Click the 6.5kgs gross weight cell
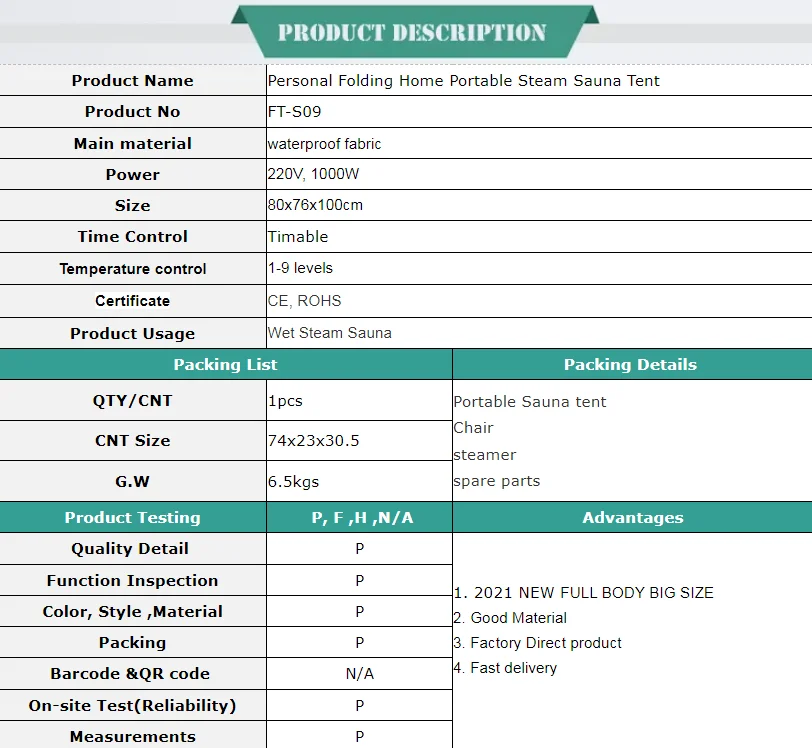 [x=359, y=482]
